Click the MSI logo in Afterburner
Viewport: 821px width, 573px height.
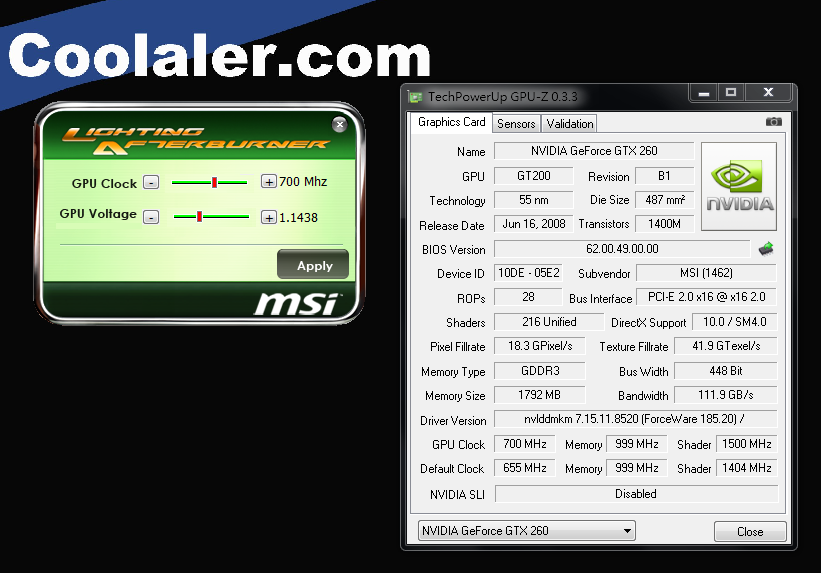pyautogui.click(x=296, y=303)
